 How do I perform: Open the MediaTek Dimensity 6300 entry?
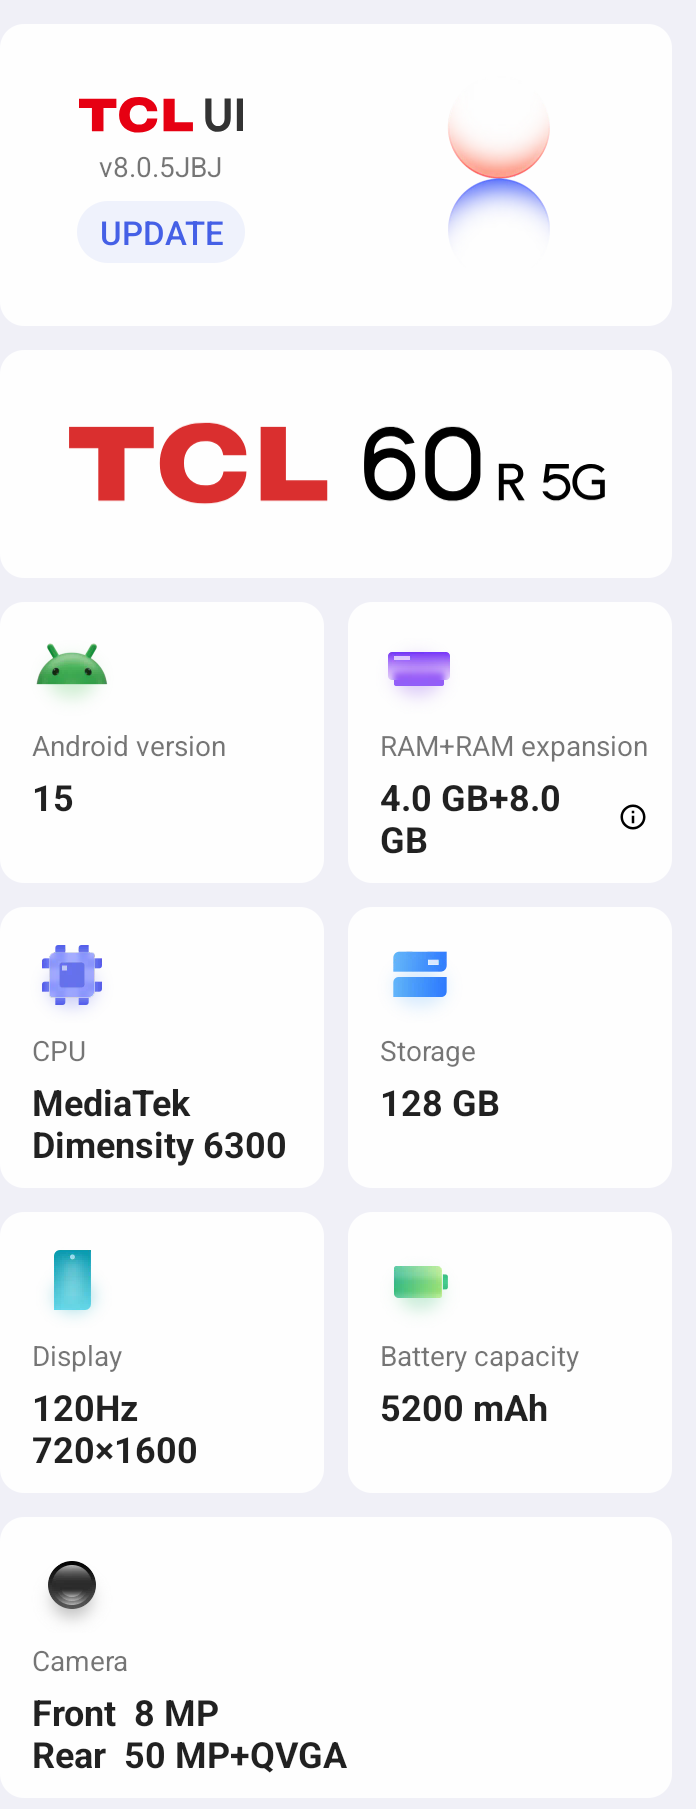click(159, 1124)
